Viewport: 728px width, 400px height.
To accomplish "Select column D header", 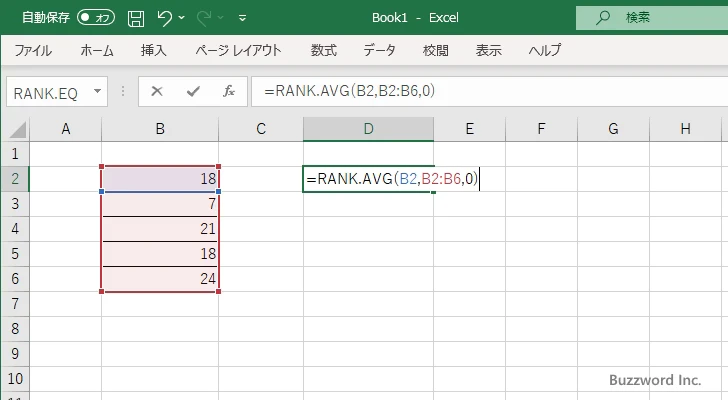I will click(368, 128).
